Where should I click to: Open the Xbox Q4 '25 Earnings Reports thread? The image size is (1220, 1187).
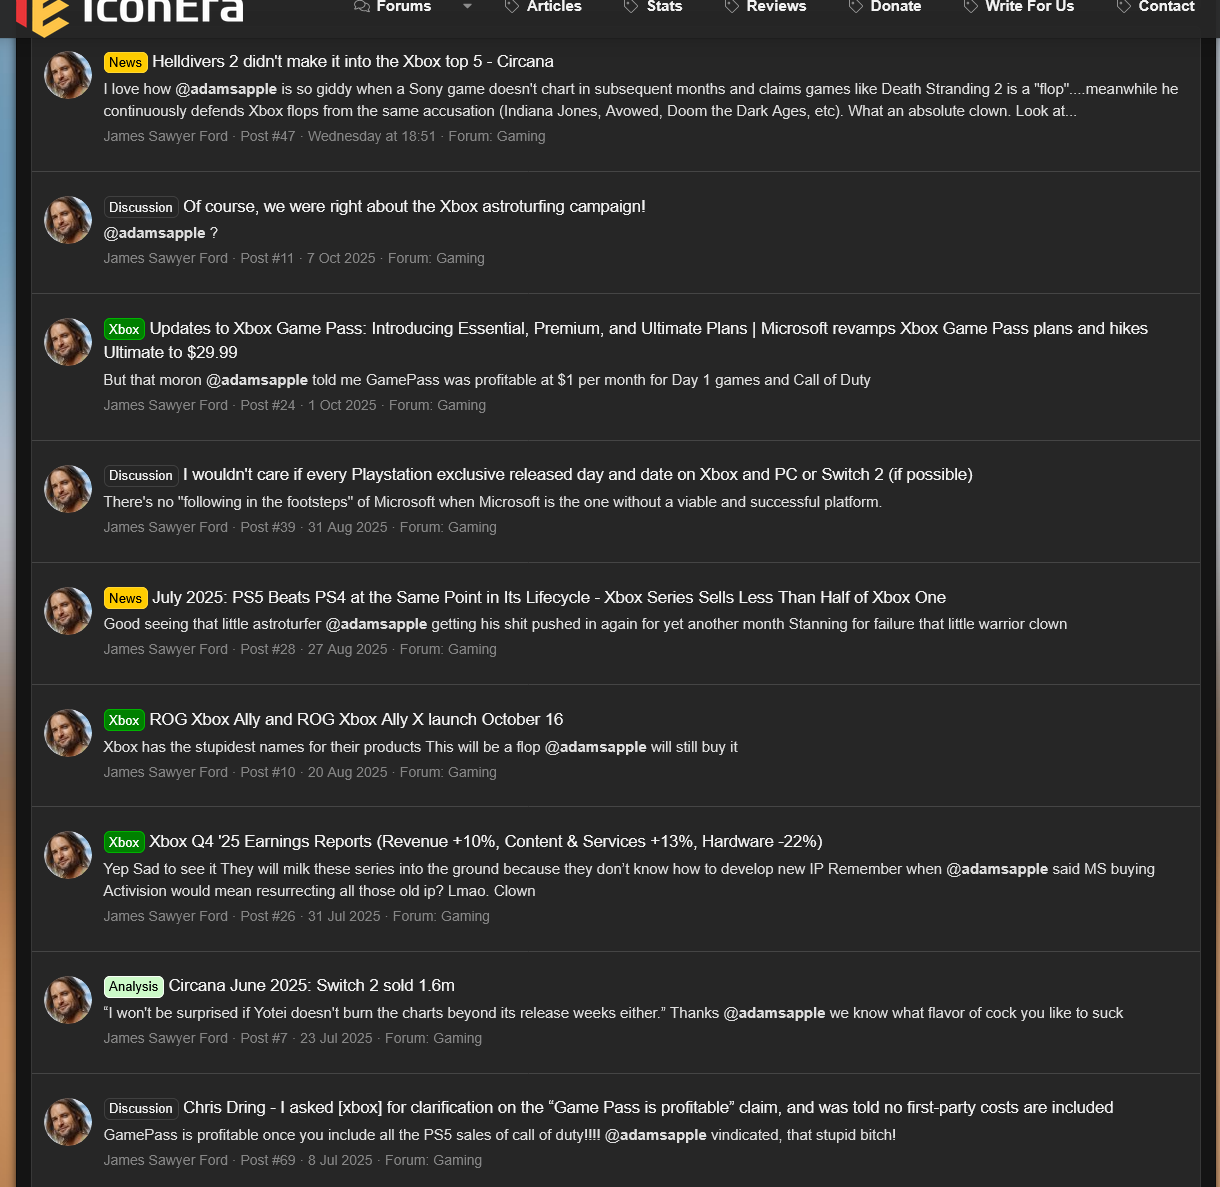(x=486, y=842)
